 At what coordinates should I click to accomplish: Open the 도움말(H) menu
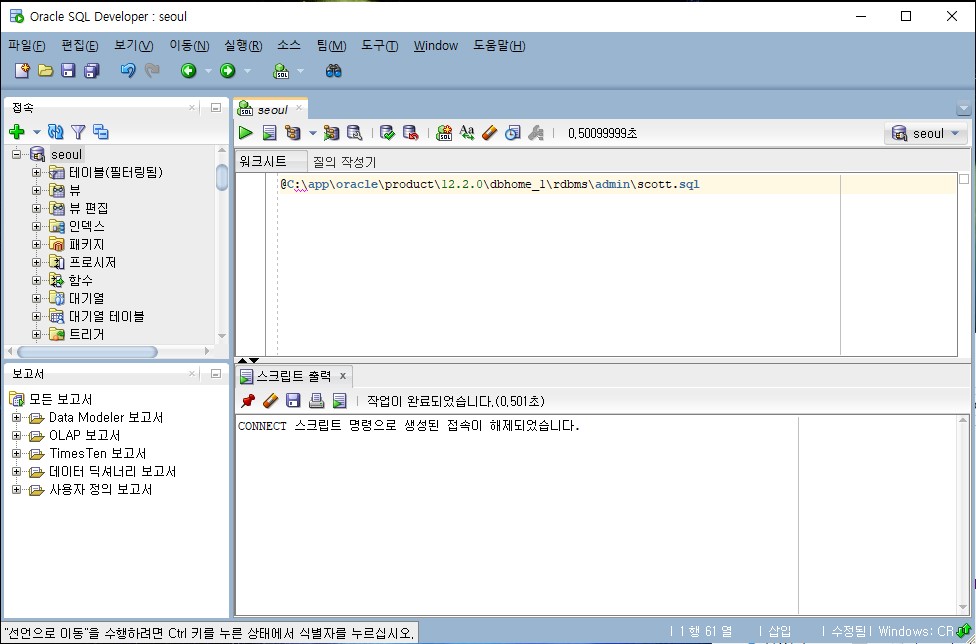[499, 45]
